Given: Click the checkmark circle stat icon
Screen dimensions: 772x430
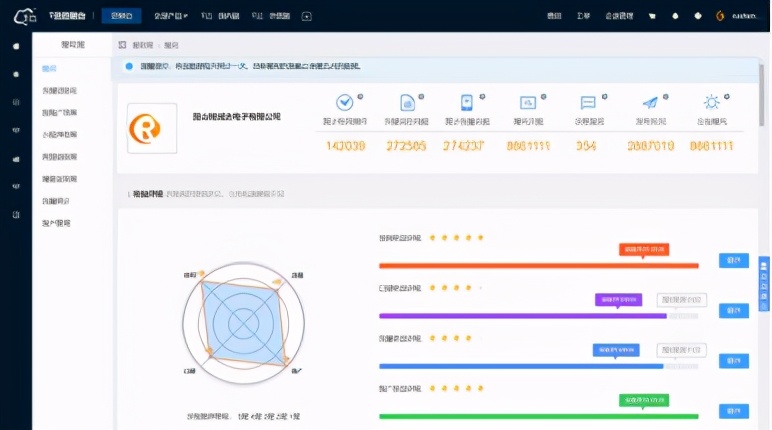Looking at the screenshot, I should (345, 102).
